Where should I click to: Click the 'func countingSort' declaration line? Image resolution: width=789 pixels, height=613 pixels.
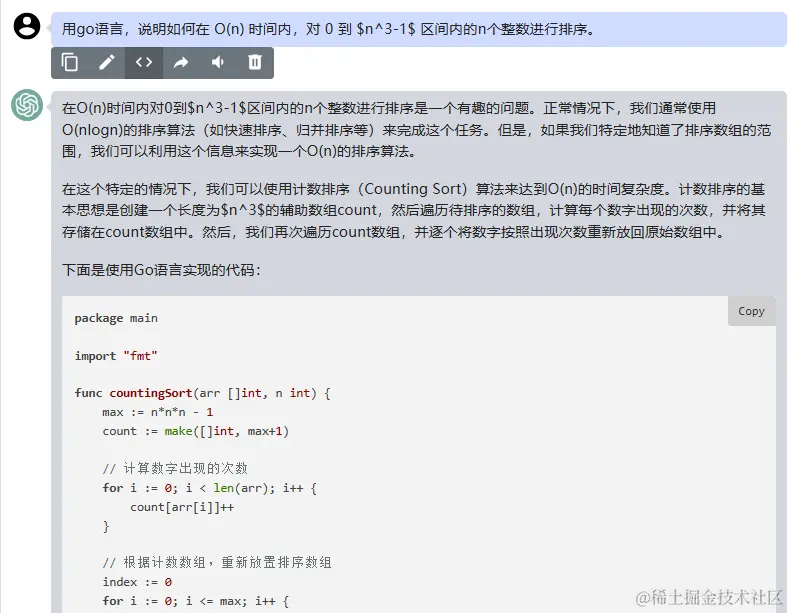[202, 393]
